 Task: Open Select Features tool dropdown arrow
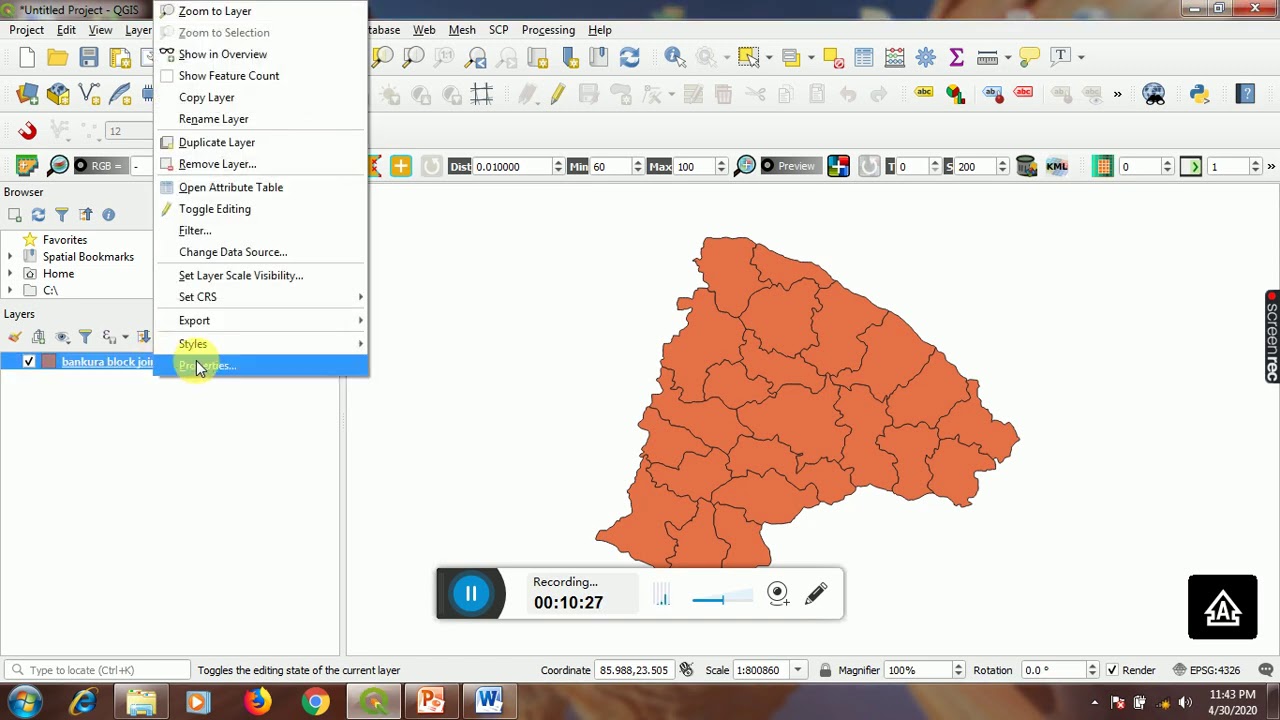768,57
